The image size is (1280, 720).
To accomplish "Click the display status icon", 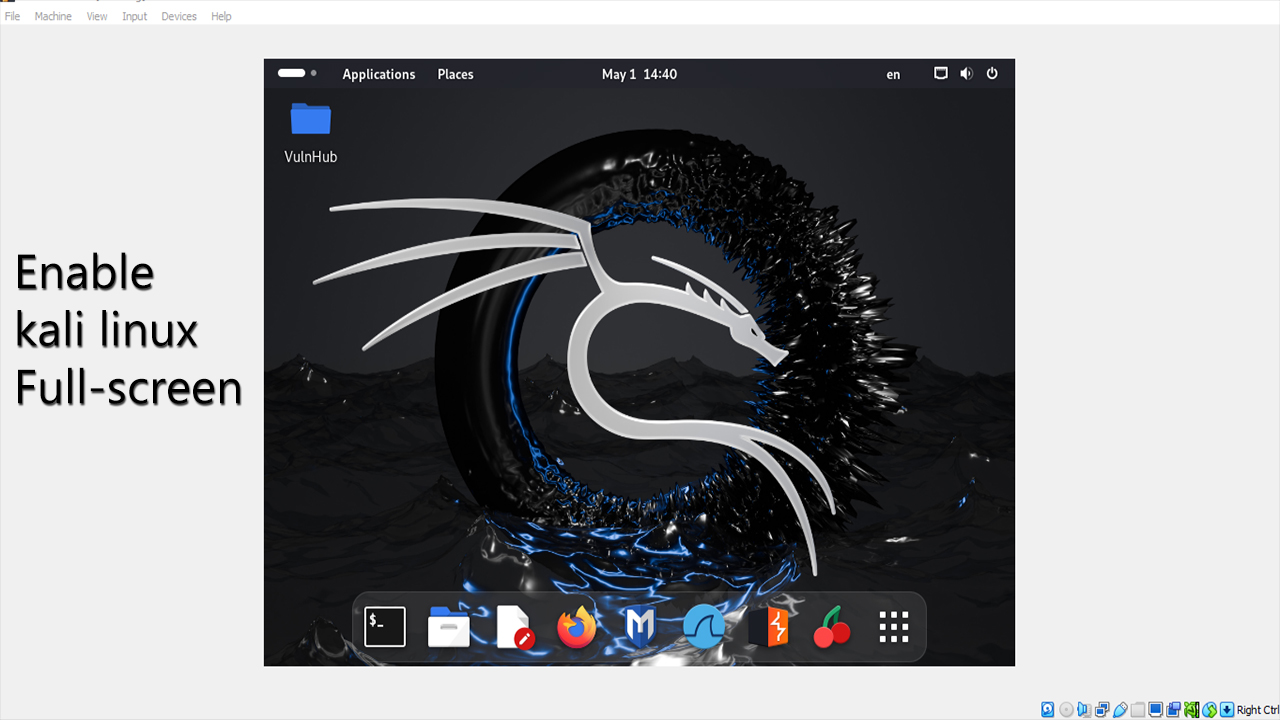I will pos(1156,710).
